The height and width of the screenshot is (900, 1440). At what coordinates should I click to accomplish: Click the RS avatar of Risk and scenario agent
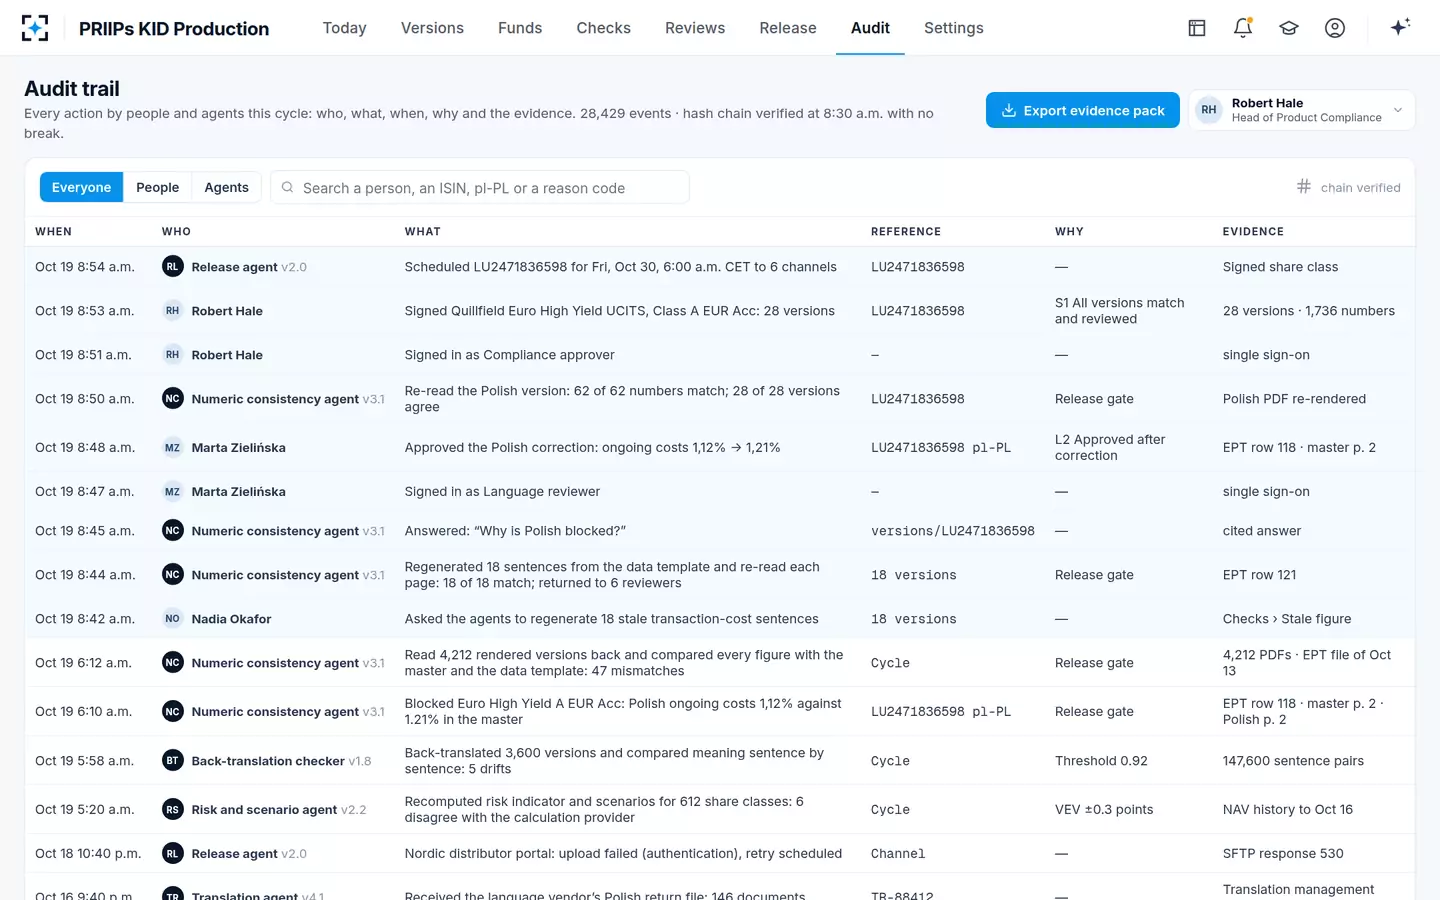pos(172,809)
